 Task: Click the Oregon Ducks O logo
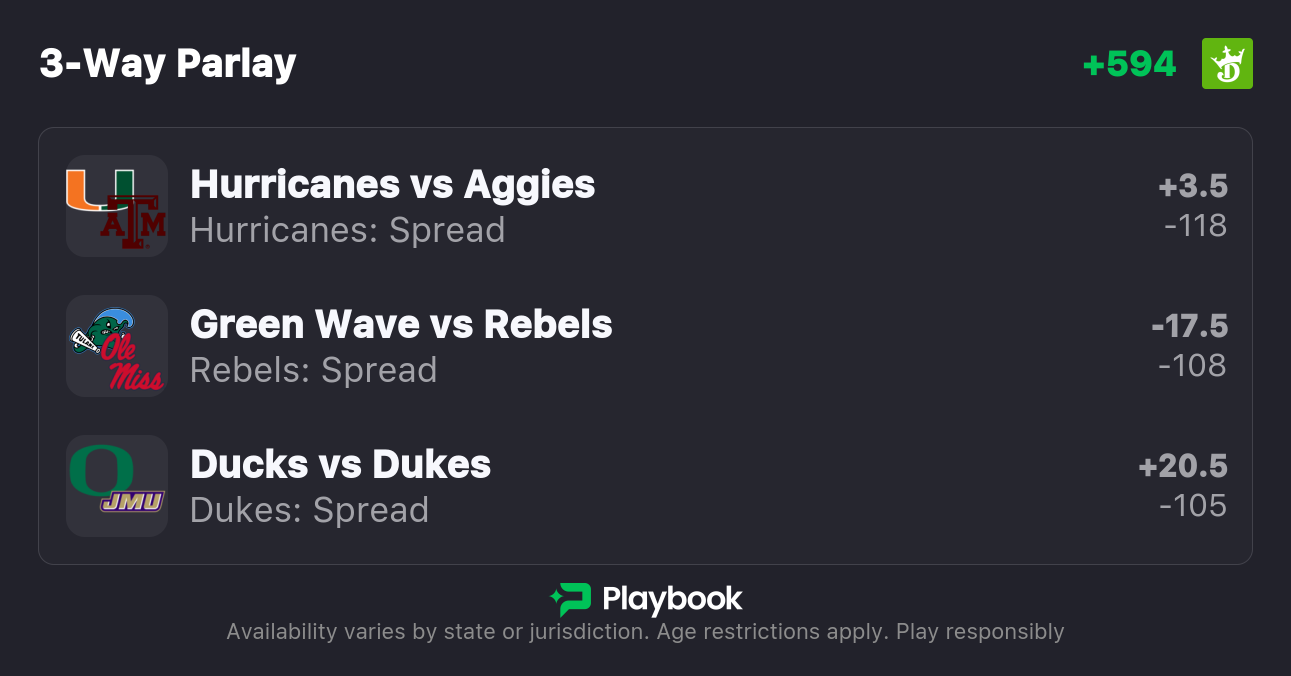click(100, 470)
